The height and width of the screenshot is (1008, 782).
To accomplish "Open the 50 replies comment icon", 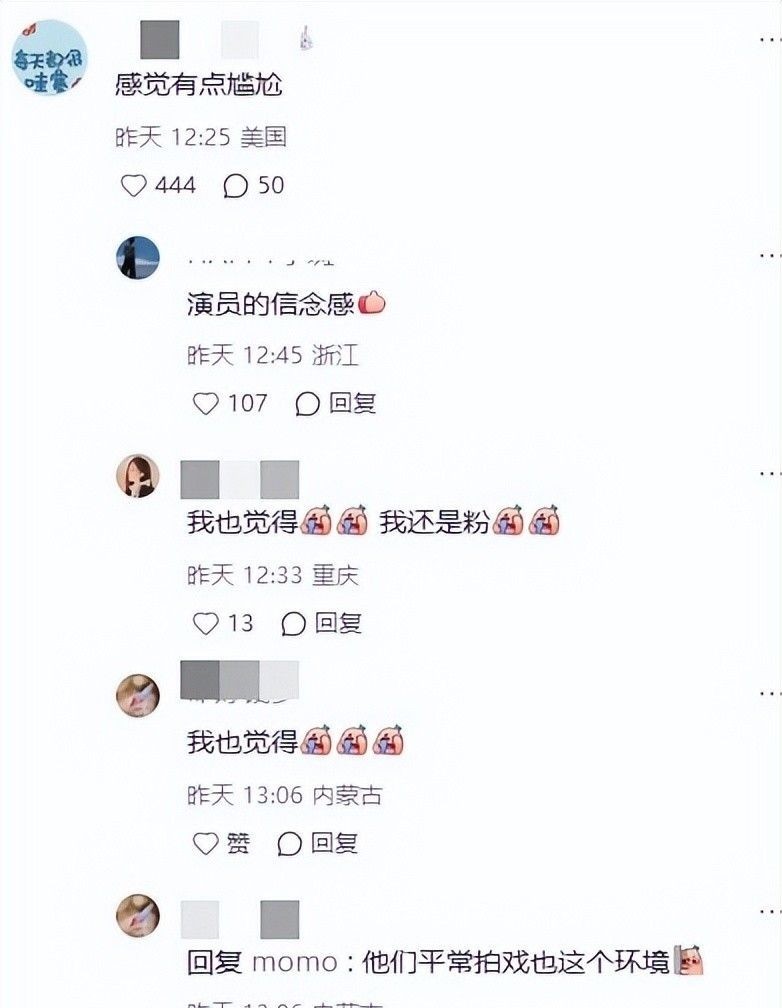I will pos(235,186).
